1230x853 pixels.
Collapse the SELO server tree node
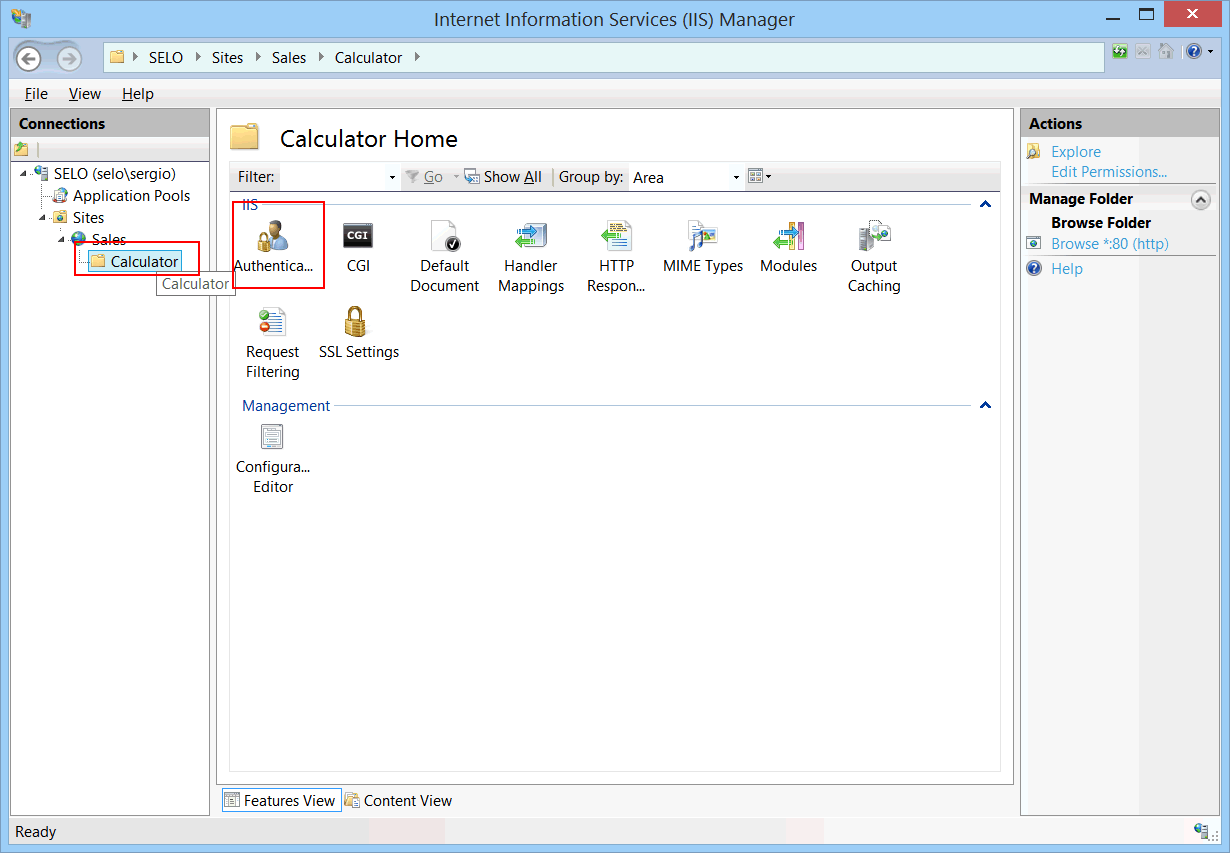pos(23,175)
